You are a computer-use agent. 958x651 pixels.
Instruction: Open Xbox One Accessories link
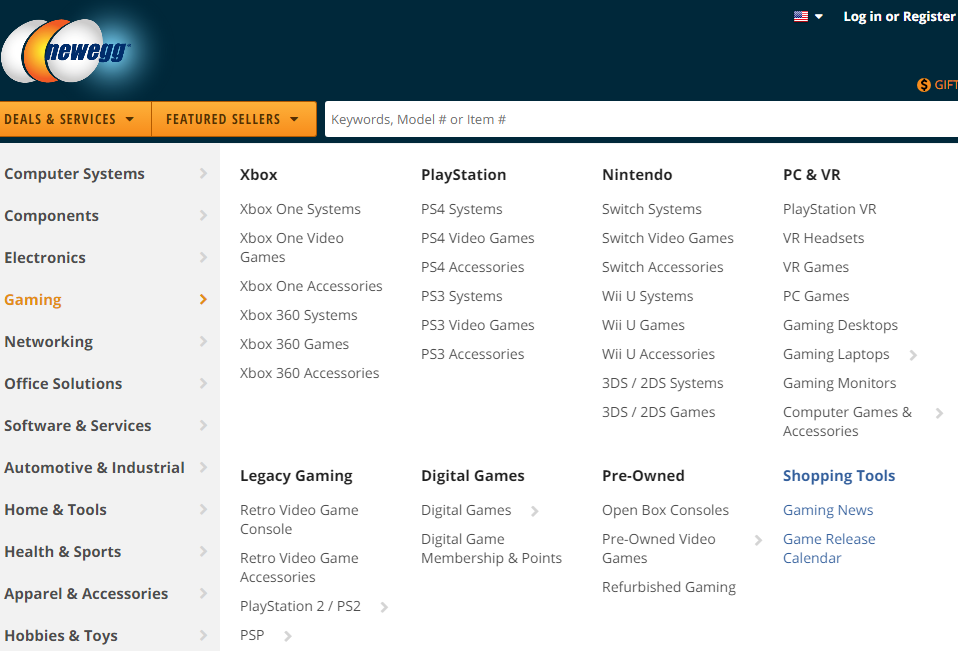[x=311, y=286]
